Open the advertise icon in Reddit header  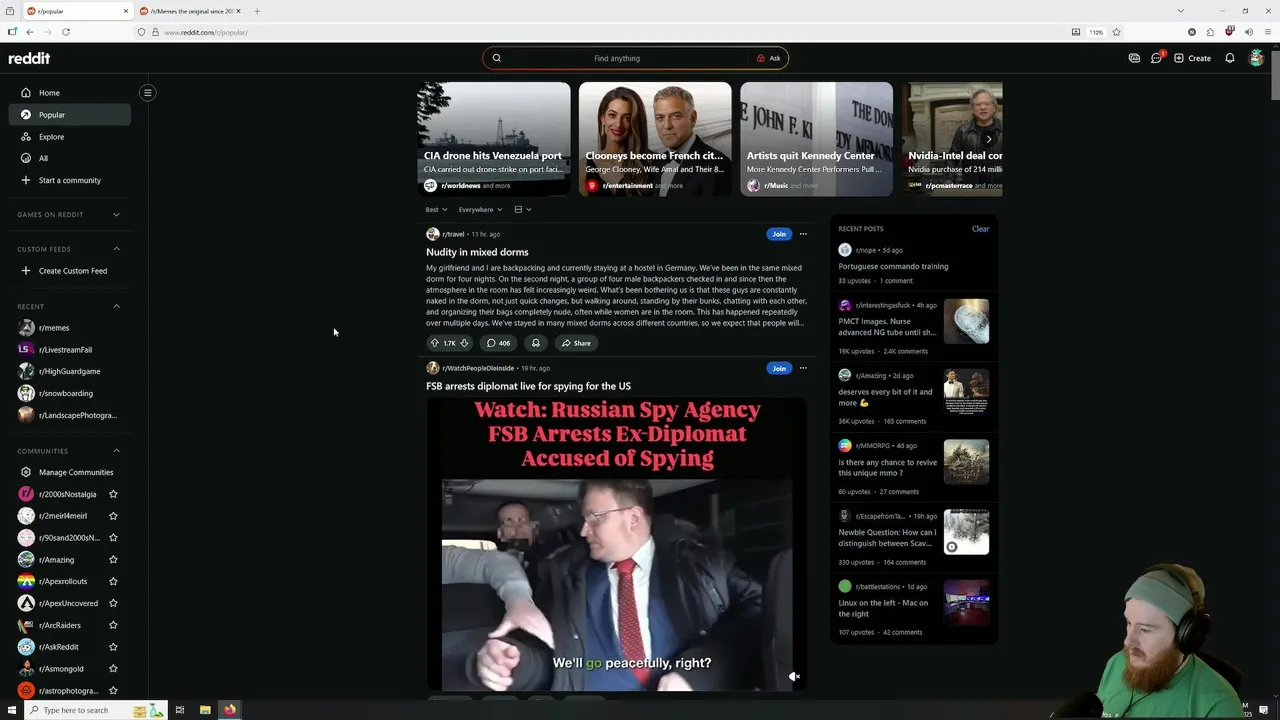[x=1134, y=58]
